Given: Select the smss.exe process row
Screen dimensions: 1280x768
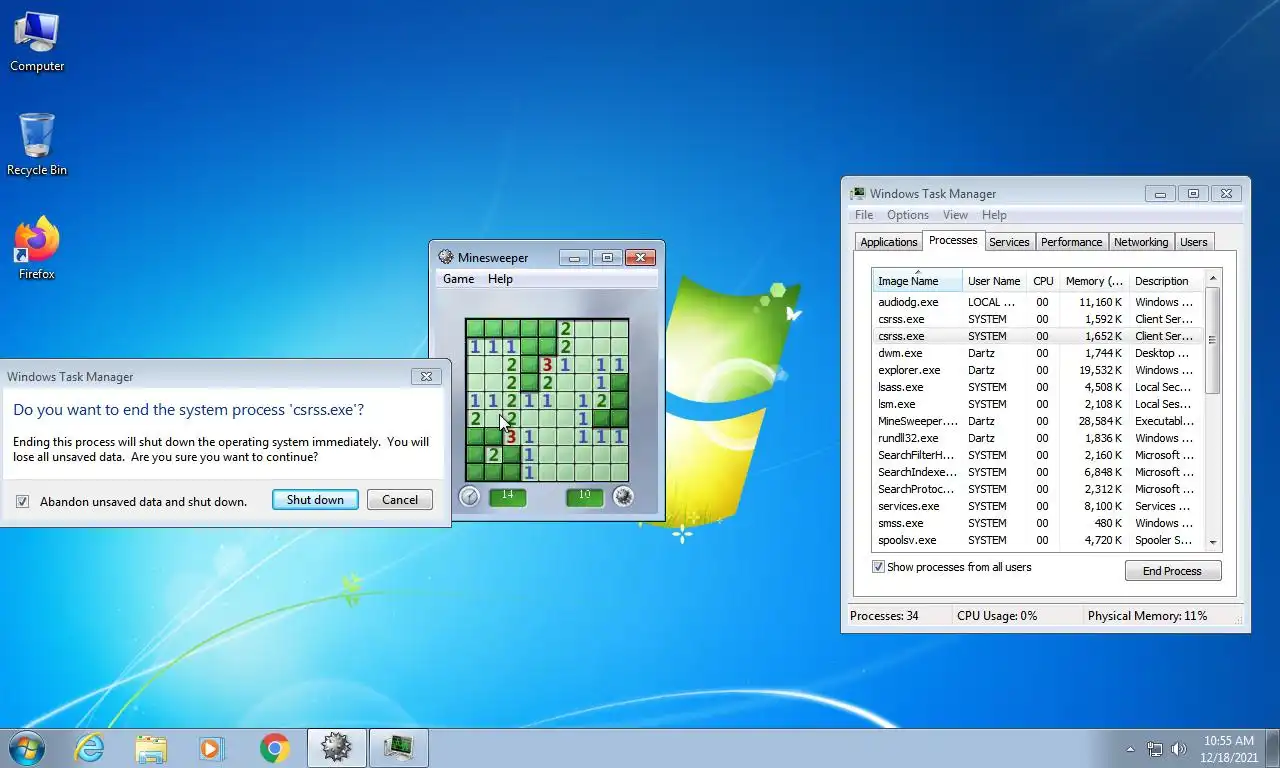Looking at the screenshot, I should tap(1037, 523).
